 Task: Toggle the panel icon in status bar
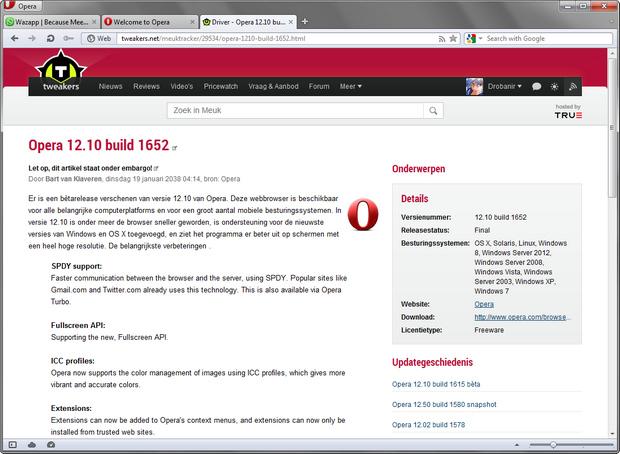[x=13, y=445]
